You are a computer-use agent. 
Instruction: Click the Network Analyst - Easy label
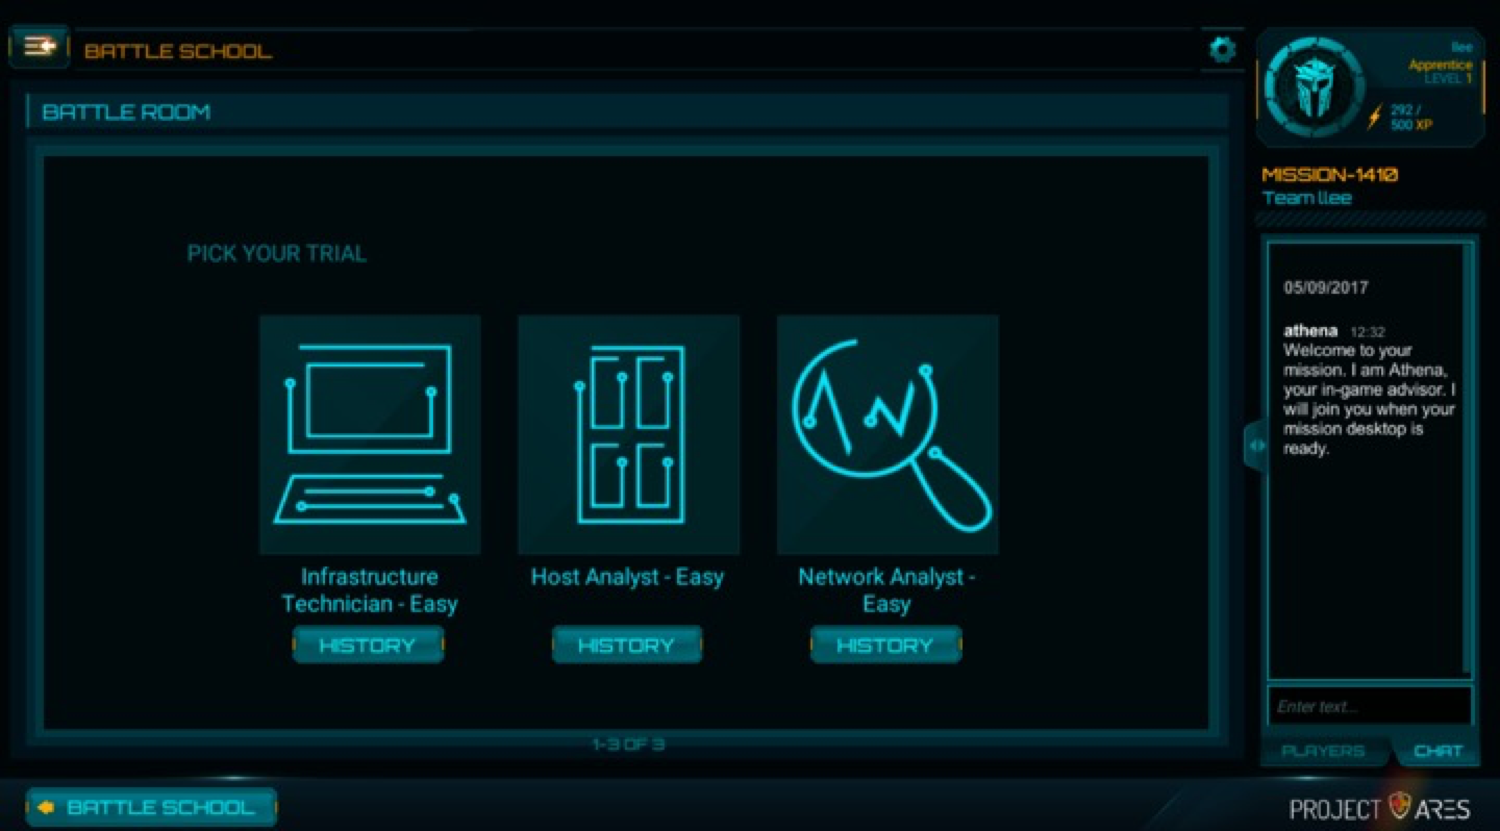(886, 590)
